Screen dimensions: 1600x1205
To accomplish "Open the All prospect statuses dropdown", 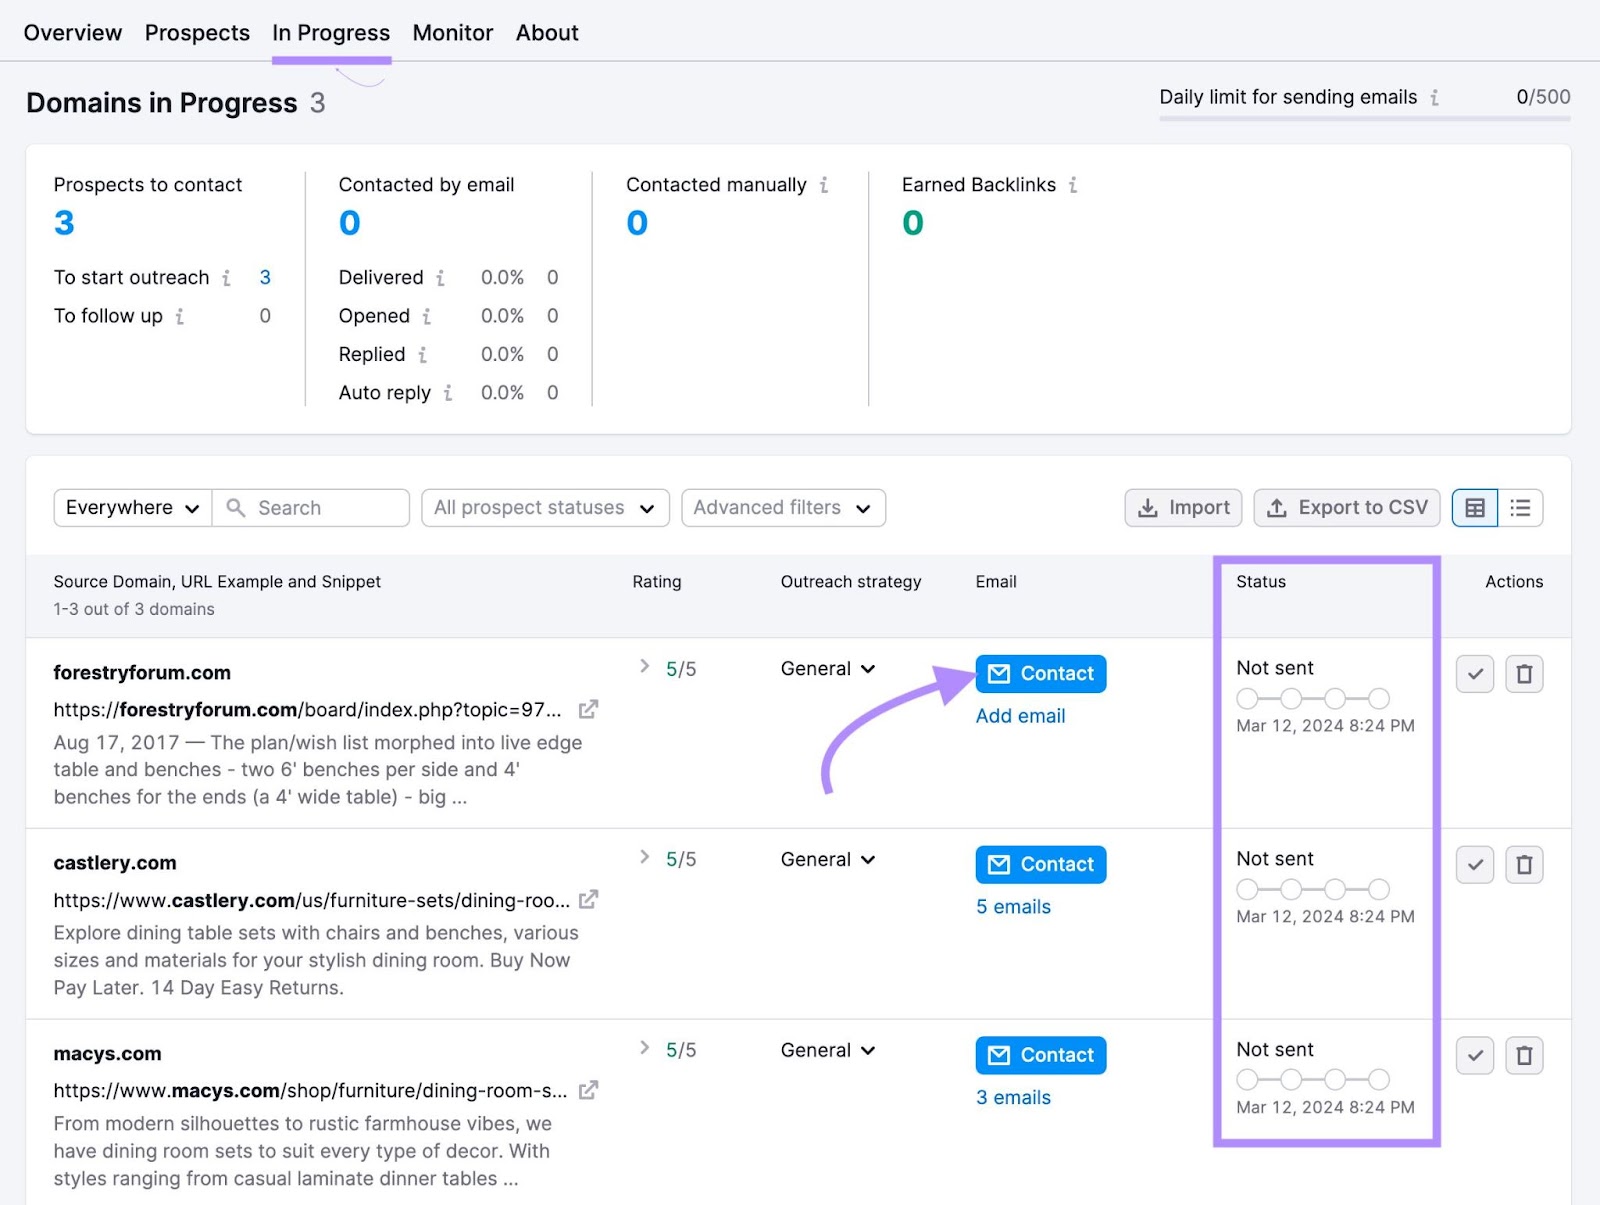I will [x=544, y=507].
